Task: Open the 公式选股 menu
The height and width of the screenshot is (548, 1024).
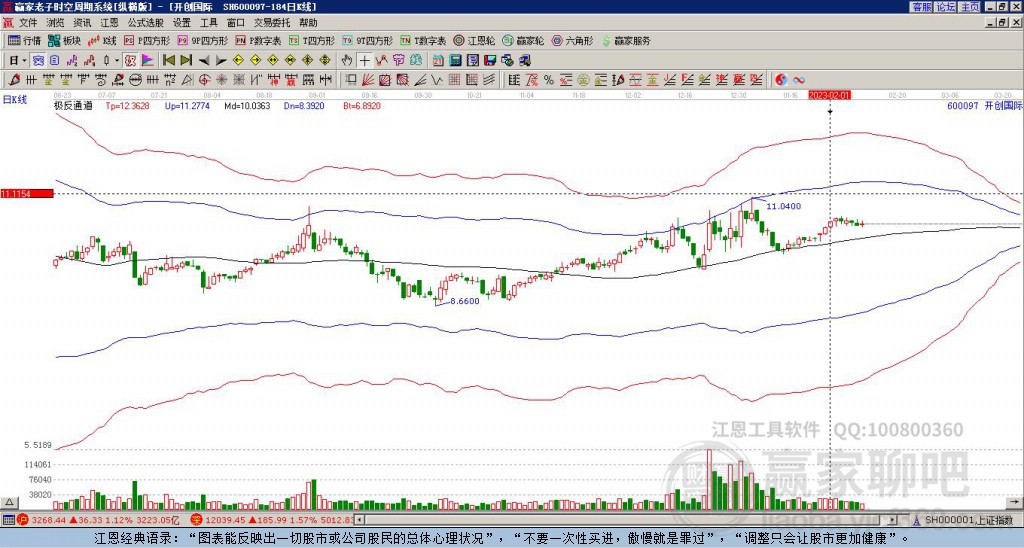Action: (146, 23)
